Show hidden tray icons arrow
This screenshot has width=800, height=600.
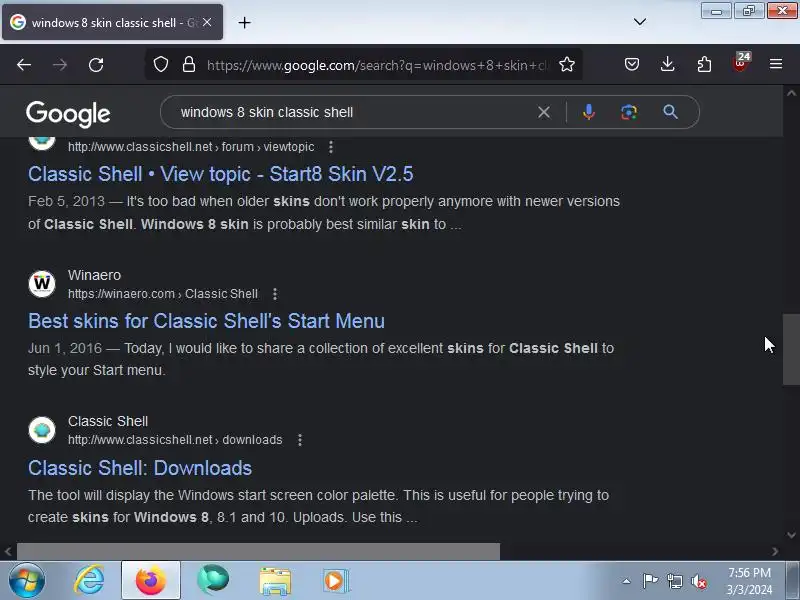[x=626, y=581]
